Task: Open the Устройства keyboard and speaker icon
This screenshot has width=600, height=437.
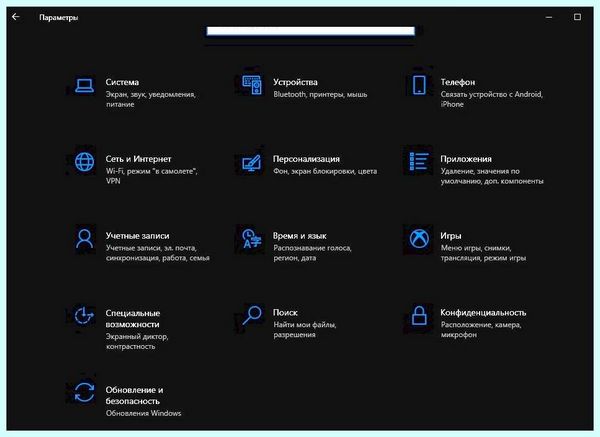Action: [x=252, y=85]
